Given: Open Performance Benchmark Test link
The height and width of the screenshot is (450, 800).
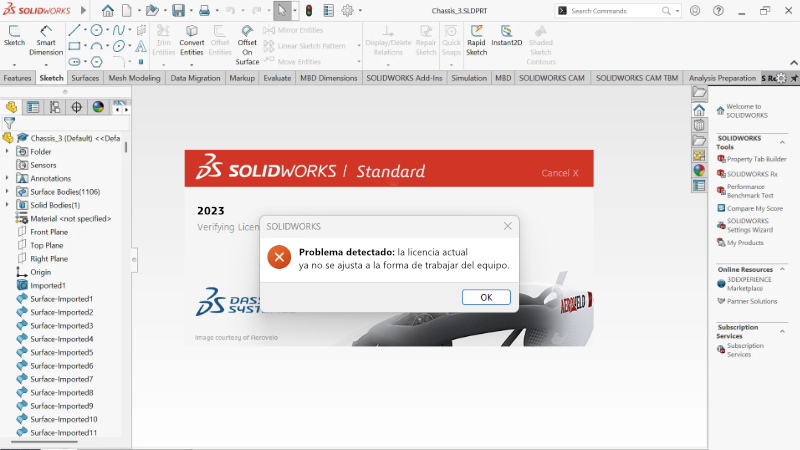Looking at the screenshot, I should point(750,191).
